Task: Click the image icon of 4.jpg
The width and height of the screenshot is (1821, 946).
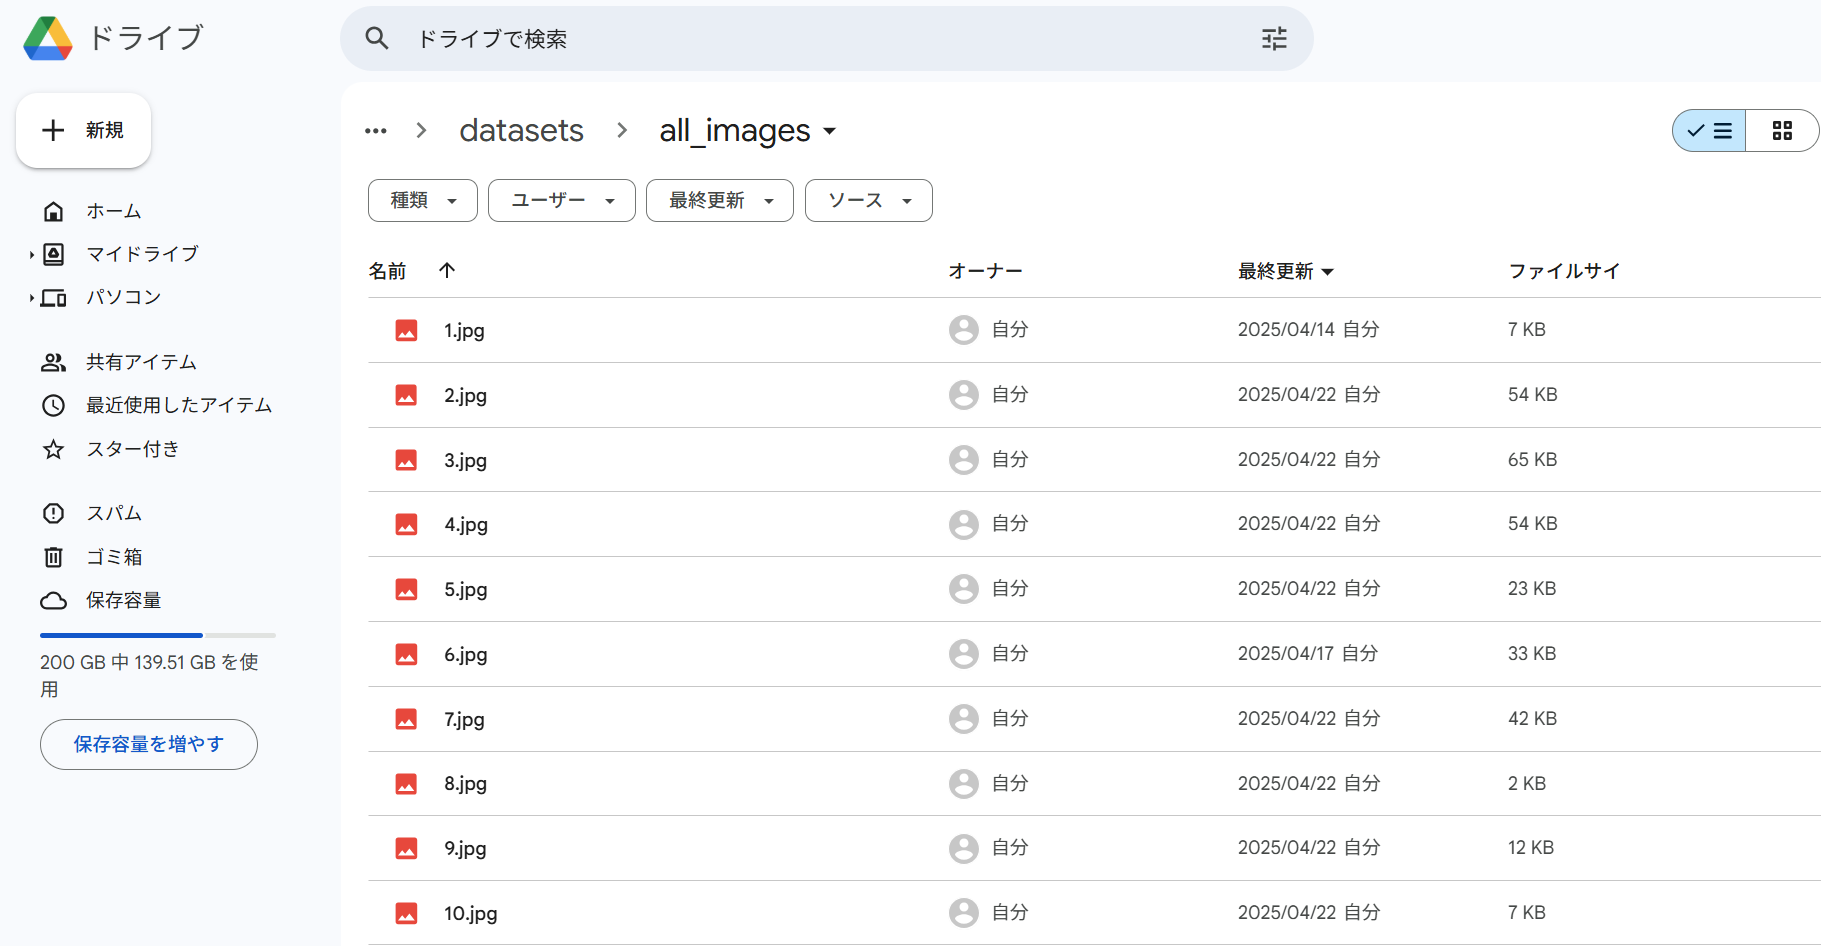Action: tap(406, 524)
